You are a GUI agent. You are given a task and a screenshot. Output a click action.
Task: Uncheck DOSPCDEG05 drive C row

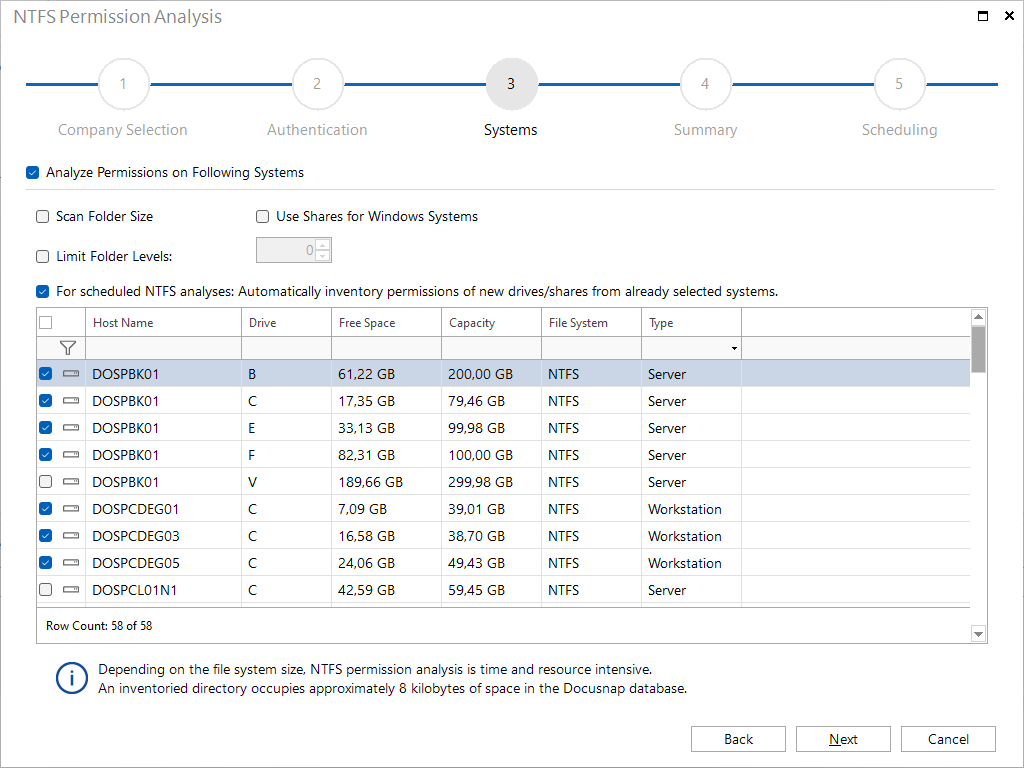[x=46, y=562]
